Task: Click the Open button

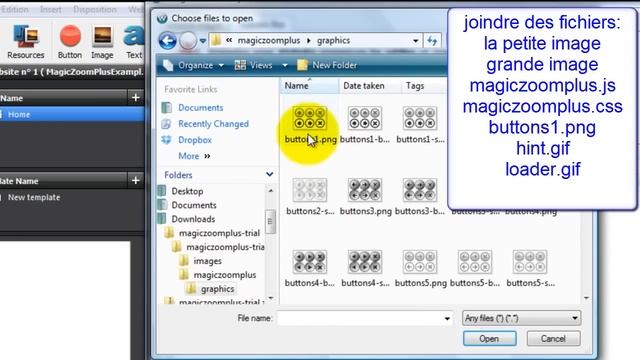Action: click(489, 339)
